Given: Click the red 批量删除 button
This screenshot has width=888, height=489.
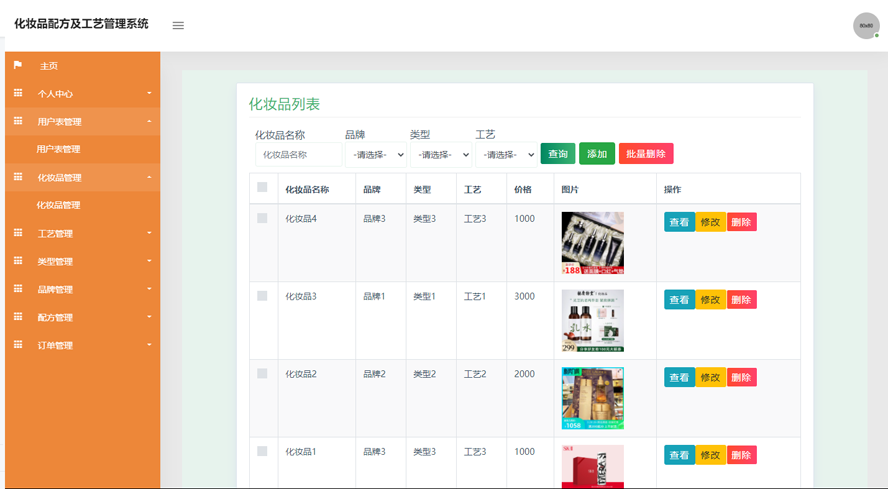Looking at the screenshot, I should (x=646, y=154).
